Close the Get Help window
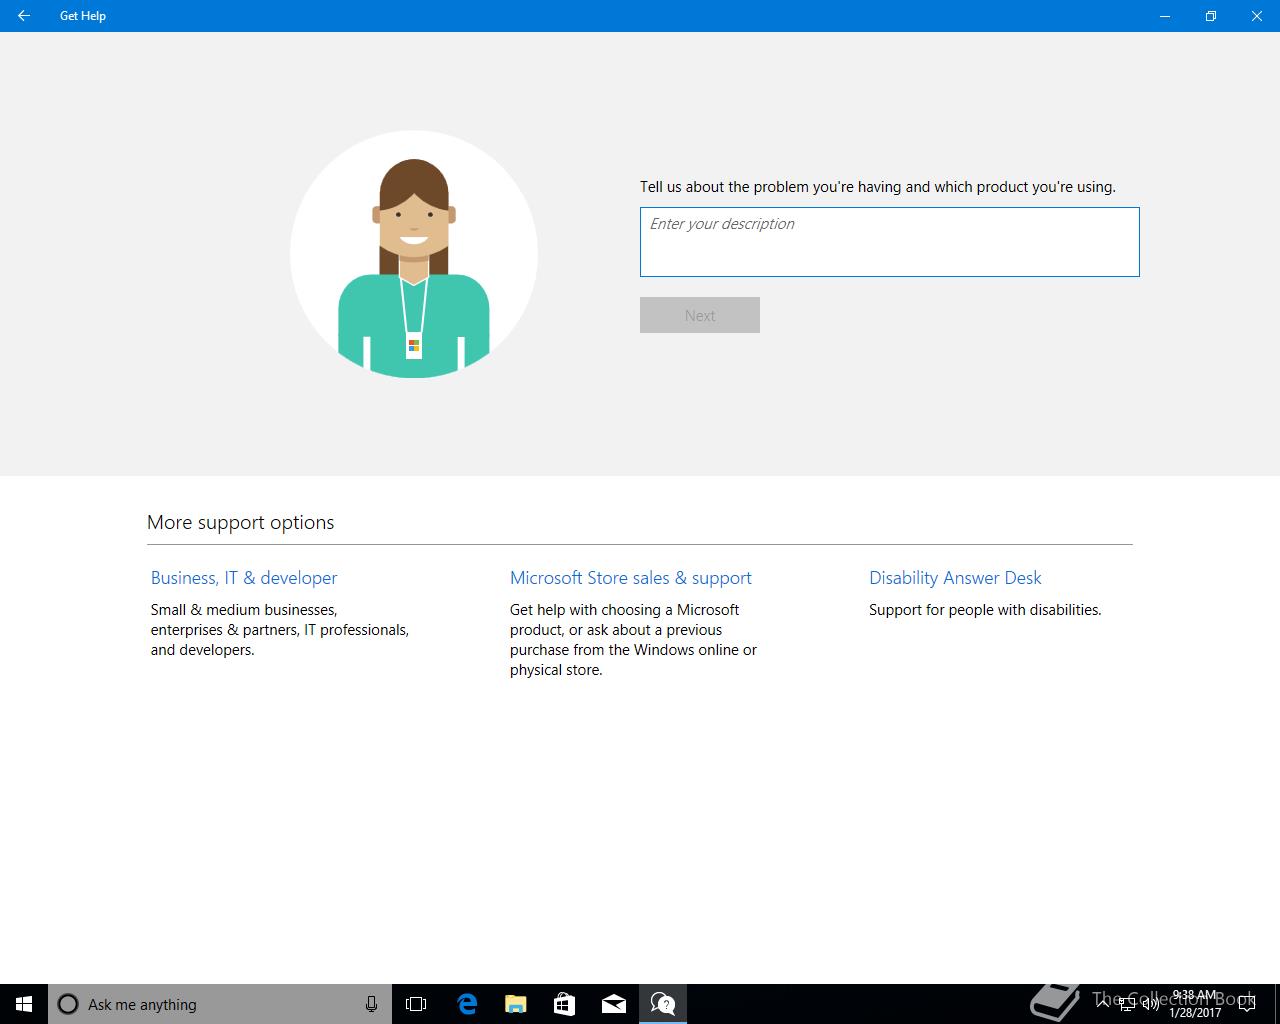The height and width of the screenshot is (1024, 1280). click(x=1257, y=16)
